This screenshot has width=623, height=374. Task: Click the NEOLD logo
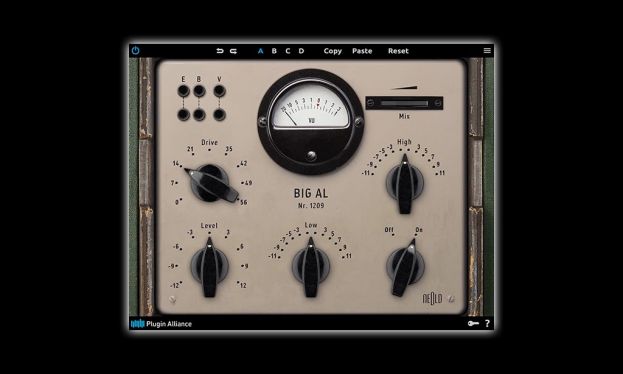click(432, 298)
